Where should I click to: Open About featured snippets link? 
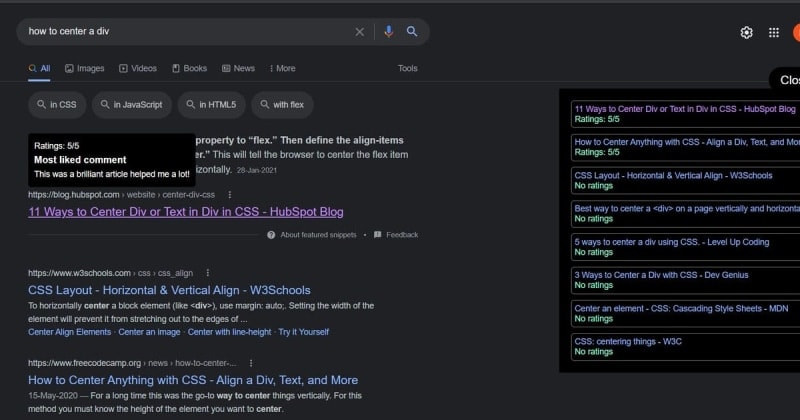(x=318, y=235)
